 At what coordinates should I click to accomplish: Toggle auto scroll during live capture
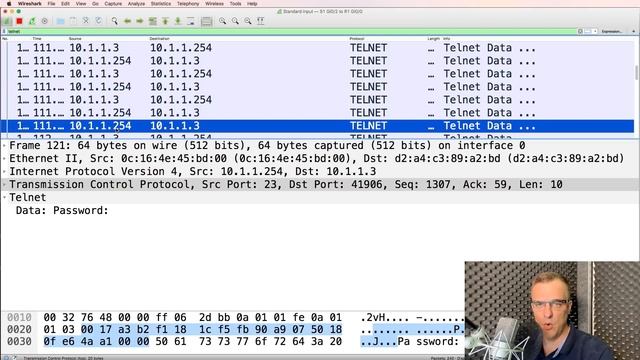click(191, 21)
